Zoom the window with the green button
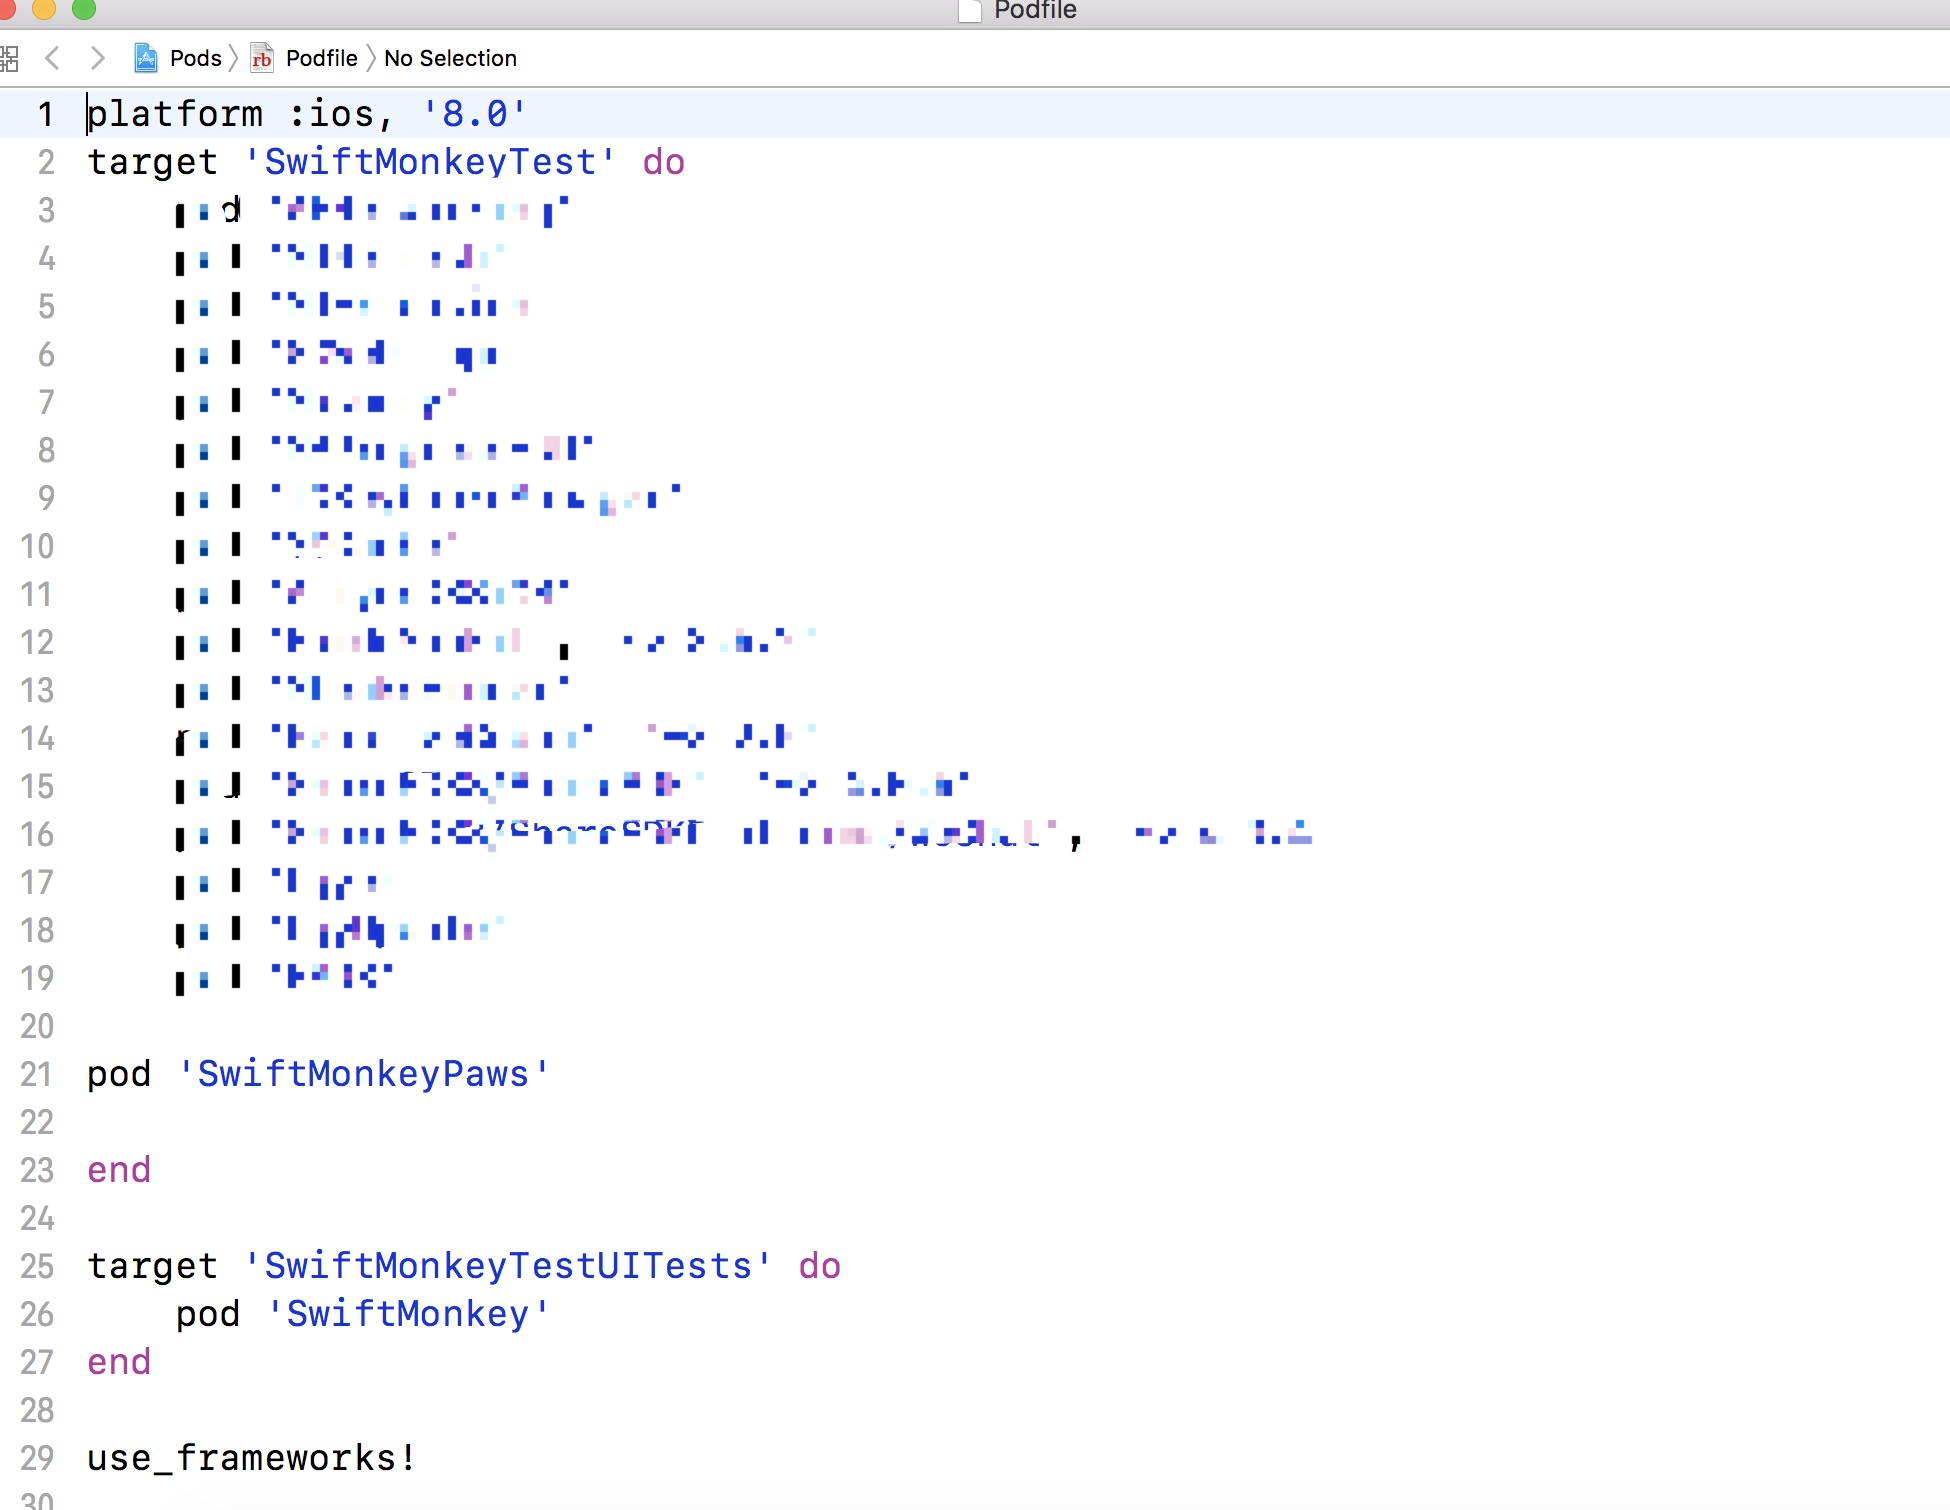The height and width of the screenshot is (1510, 1950). (84, 9)
